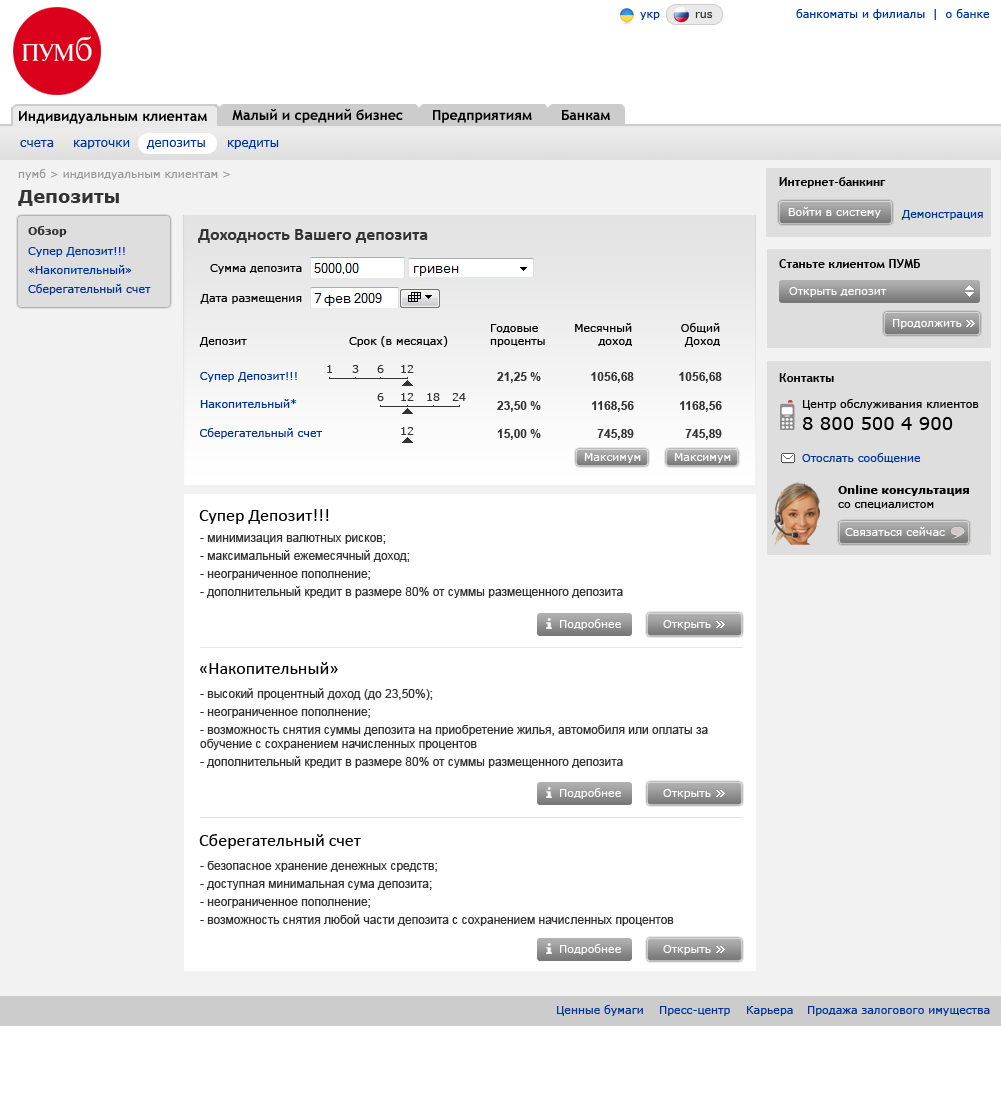1001x1100 pixels.
Task: Switch language to укр
Action: [x=650, y=14]
